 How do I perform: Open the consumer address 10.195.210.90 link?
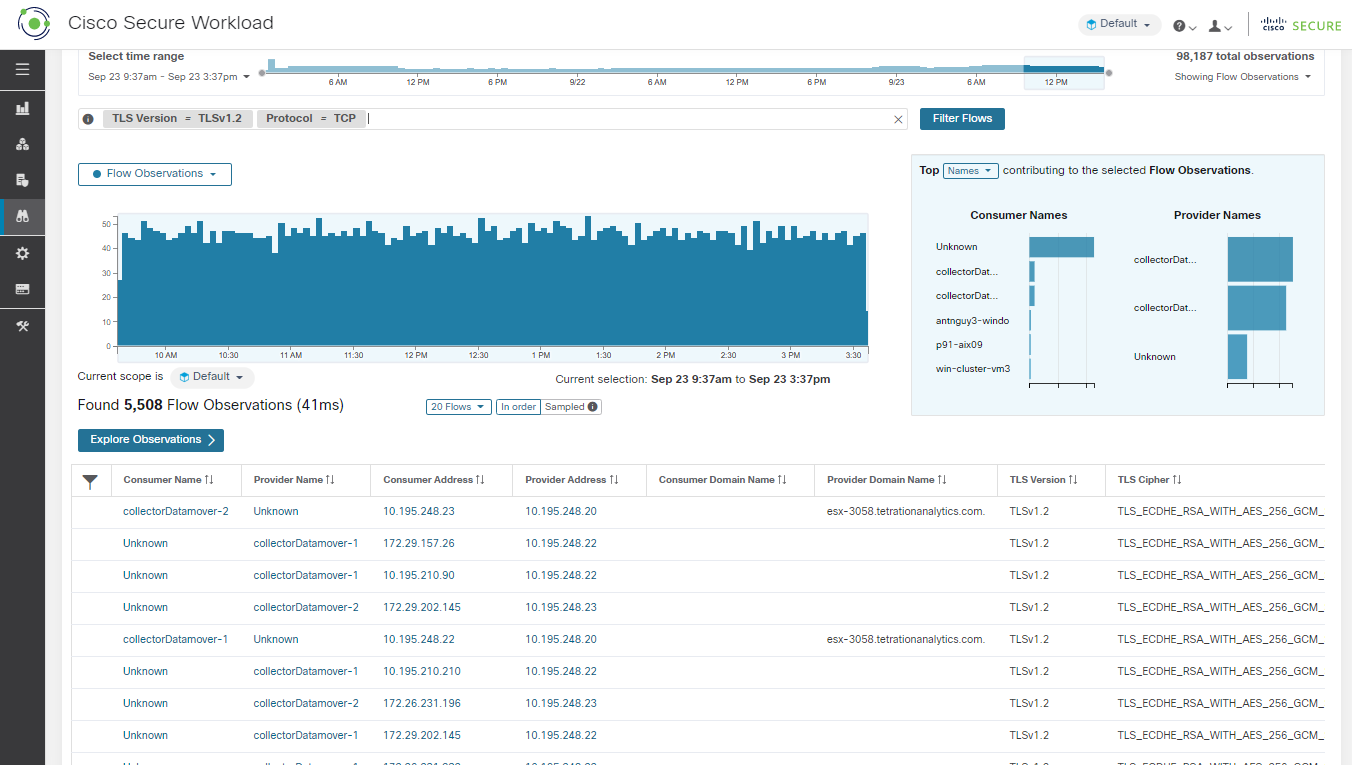tap(419, 575)
